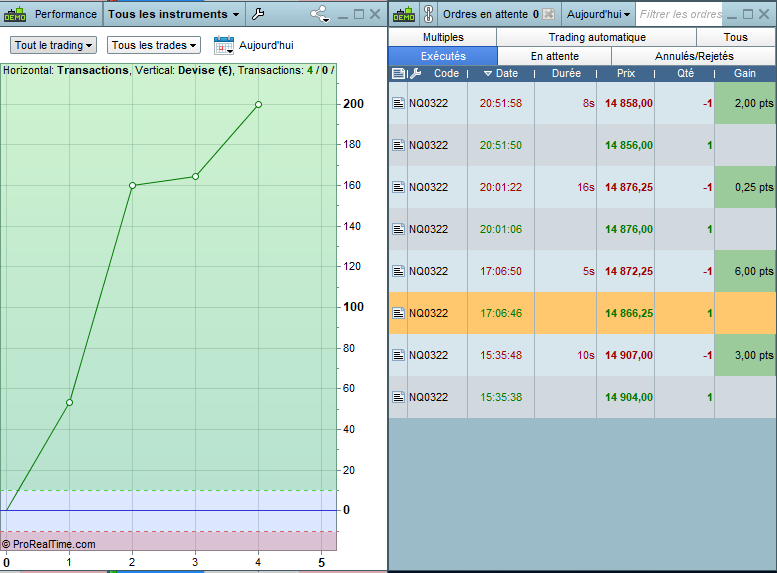Click DEMO icon in orders window
The height and width of the screenshot is (573, 777).
(x=404, y=14)
